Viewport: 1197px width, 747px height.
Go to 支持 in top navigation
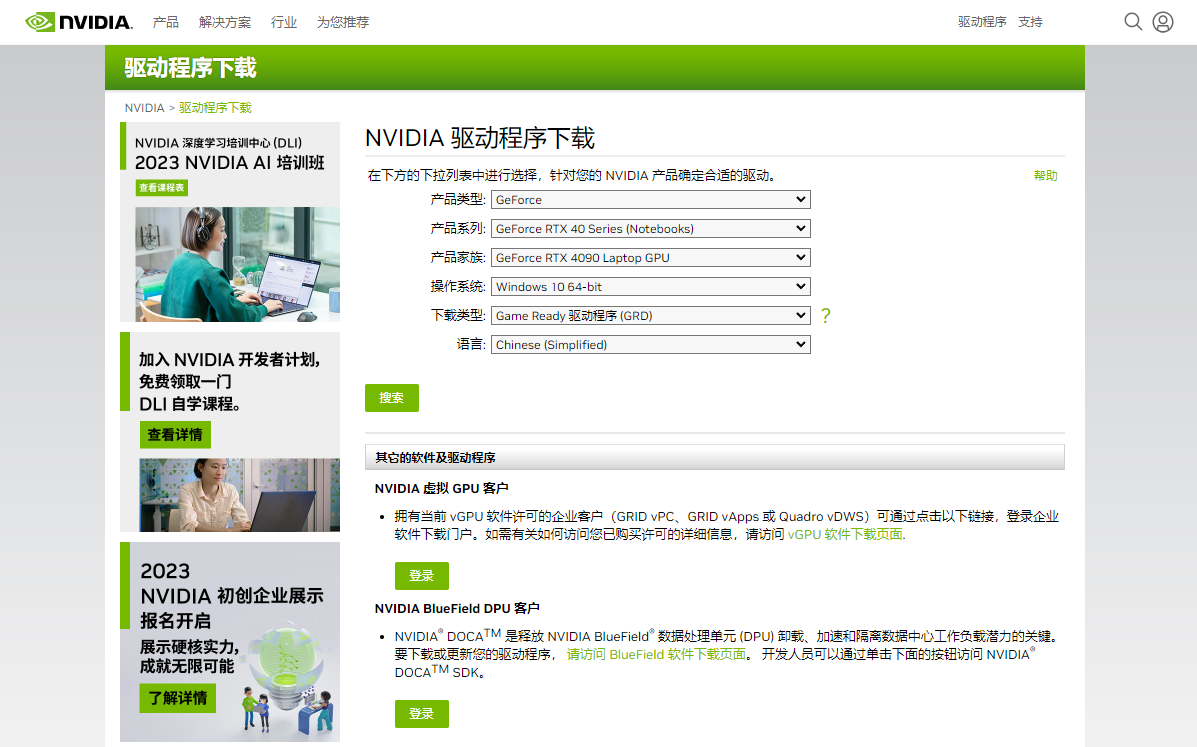point(1030,22)
